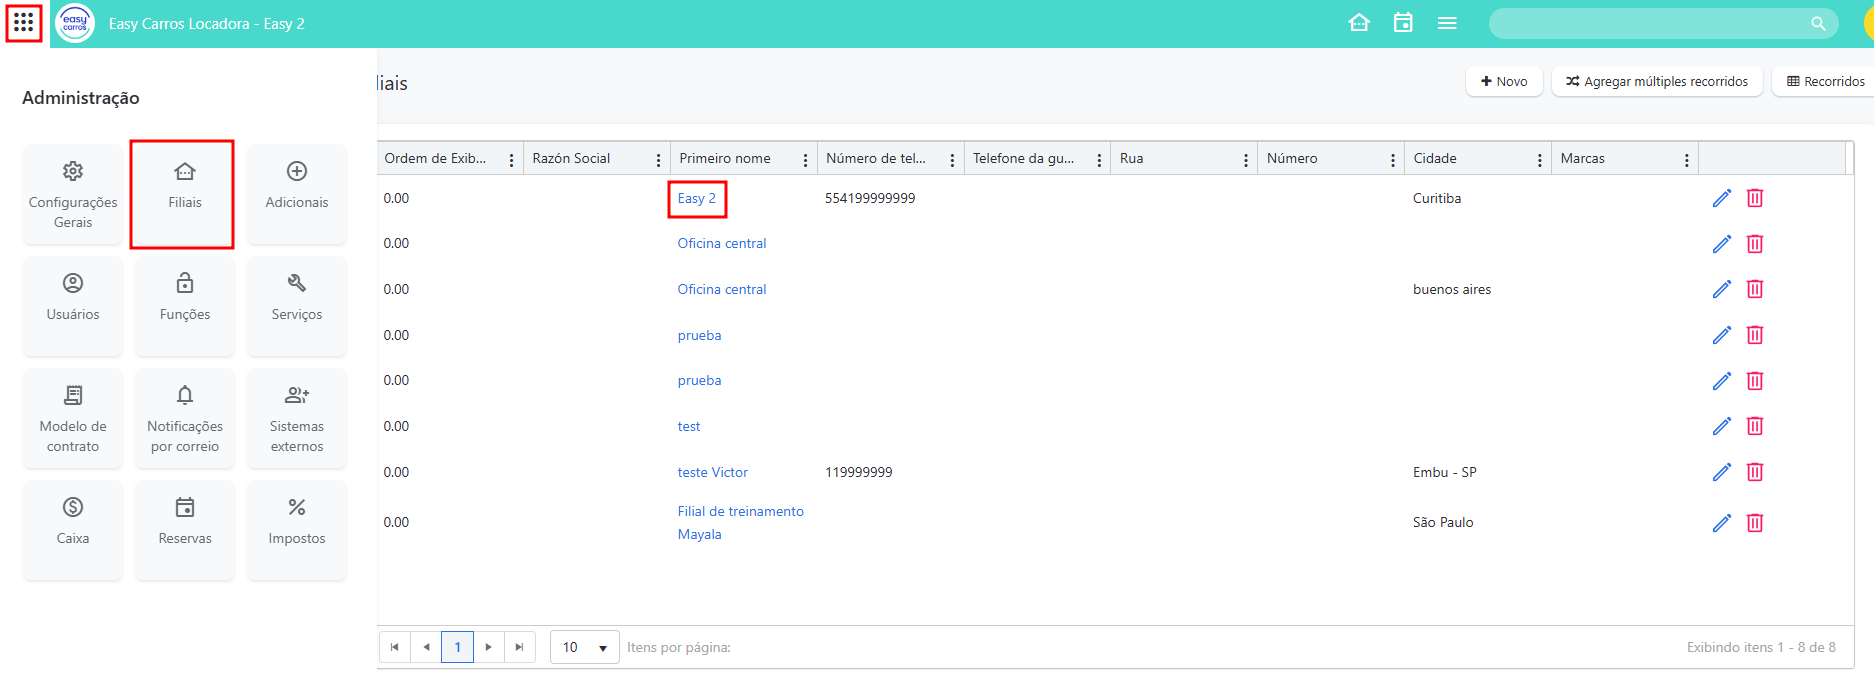1874x673 pixels.
Task: Open Filiais in Administração menu
Action: tap(184, 194)
